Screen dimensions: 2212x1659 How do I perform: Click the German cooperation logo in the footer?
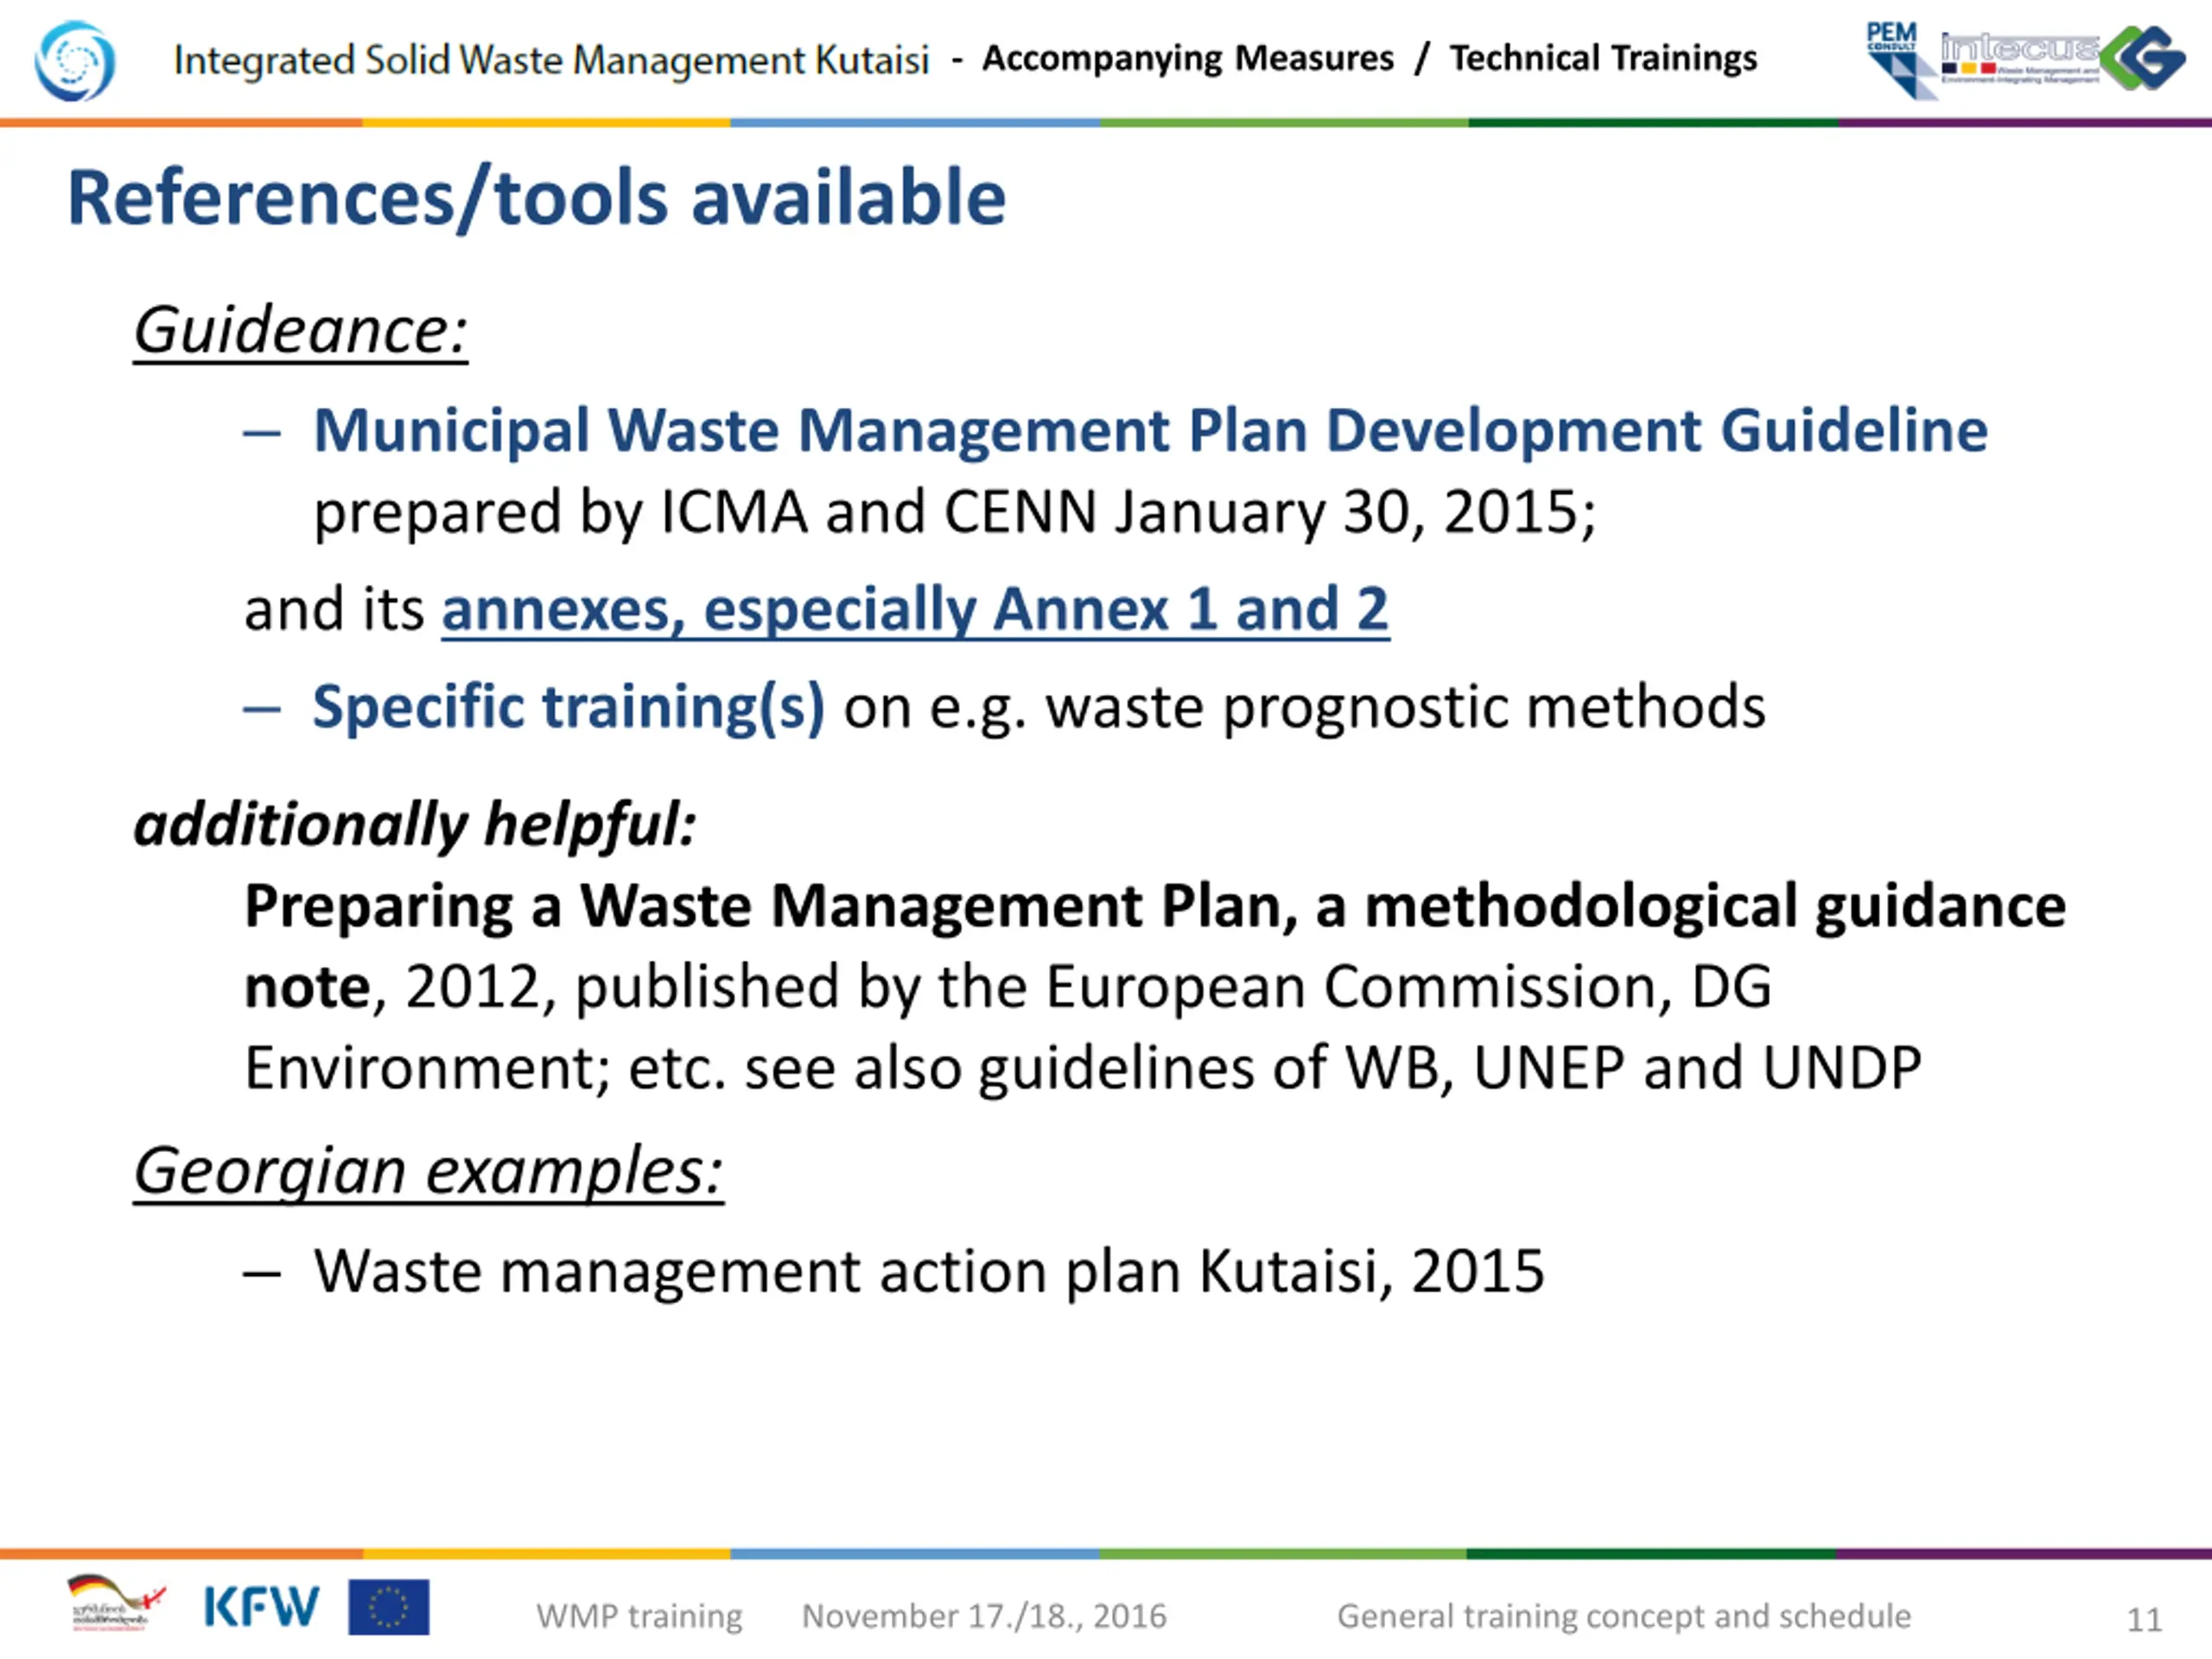click(115, 1603)
